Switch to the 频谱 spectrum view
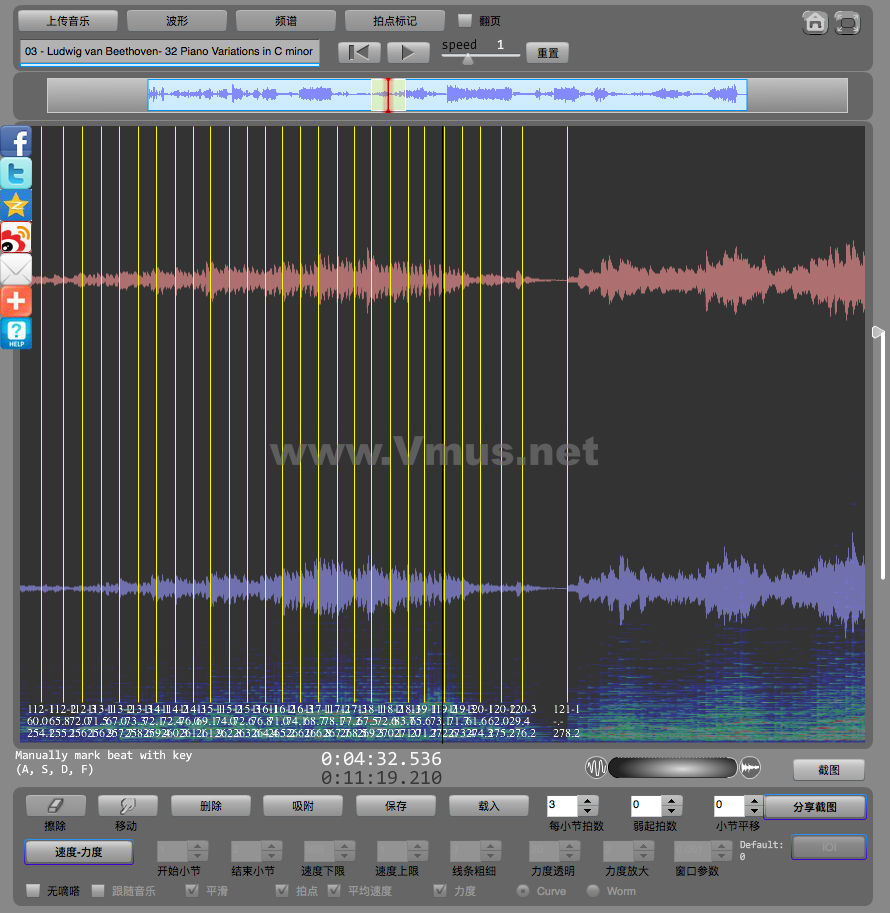890x913 pixels. pyautogui.click(x=286, y=21)
